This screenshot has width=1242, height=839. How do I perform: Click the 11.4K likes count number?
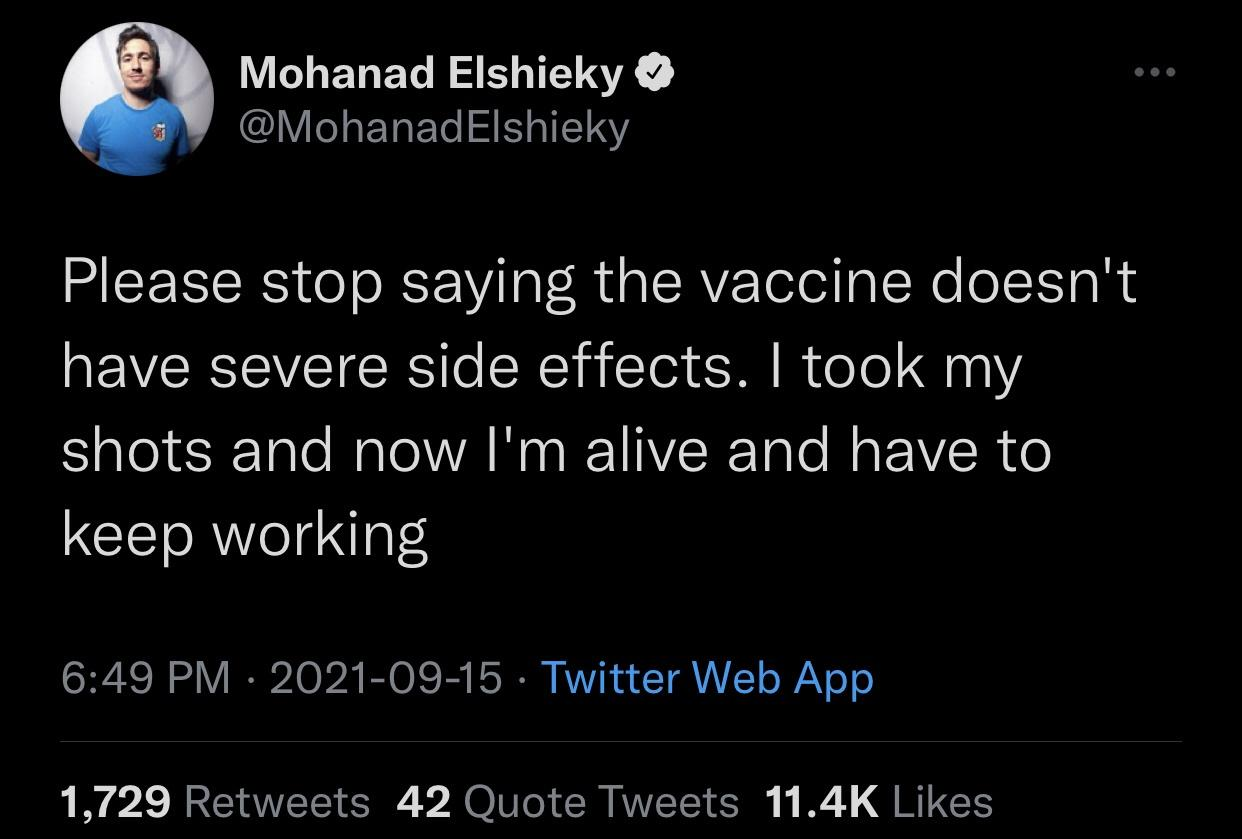tap(821, 801)
